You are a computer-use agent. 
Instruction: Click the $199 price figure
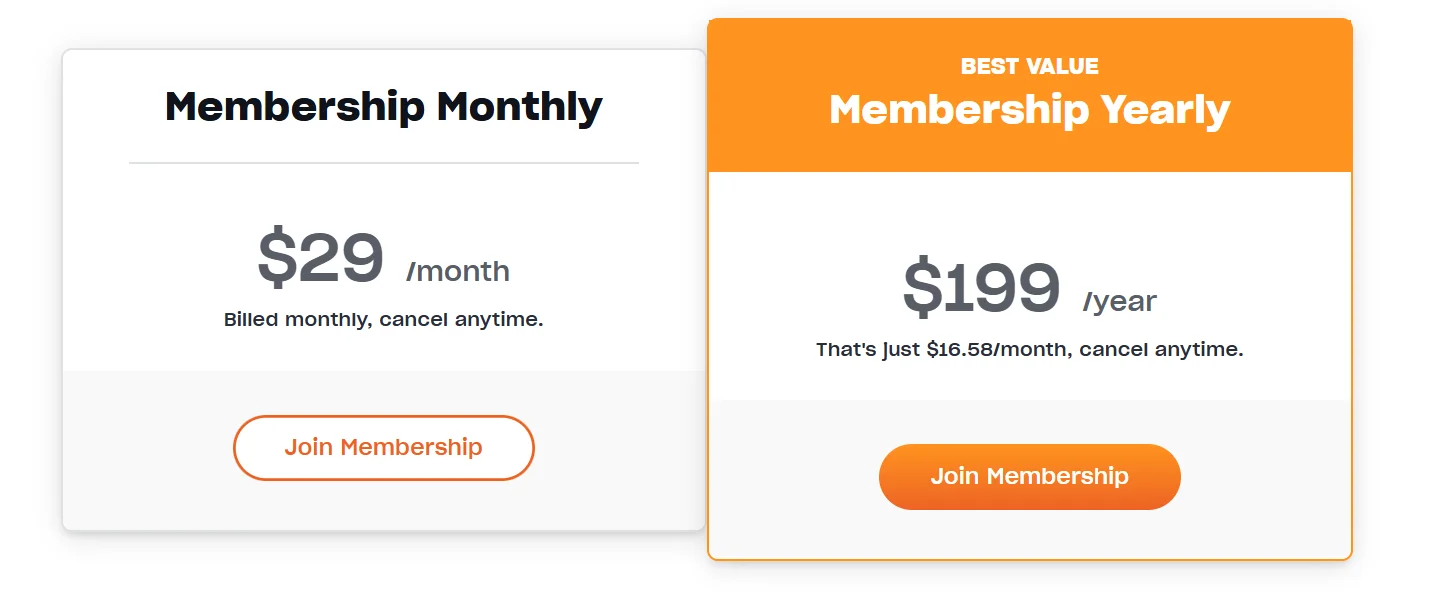(981, 288)
